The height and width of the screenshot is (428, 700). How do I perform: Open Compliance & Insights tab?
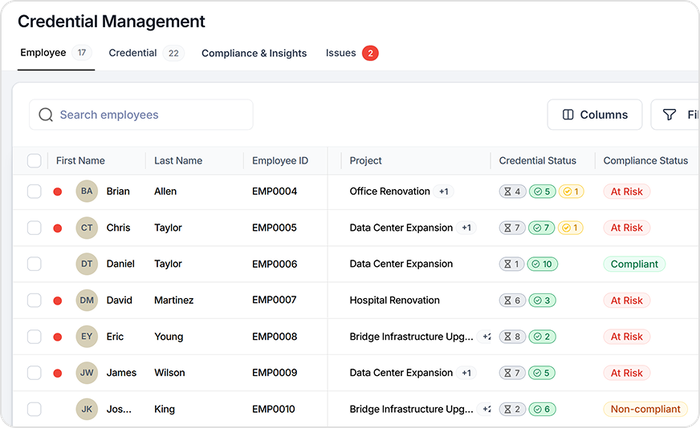(254, 53)
